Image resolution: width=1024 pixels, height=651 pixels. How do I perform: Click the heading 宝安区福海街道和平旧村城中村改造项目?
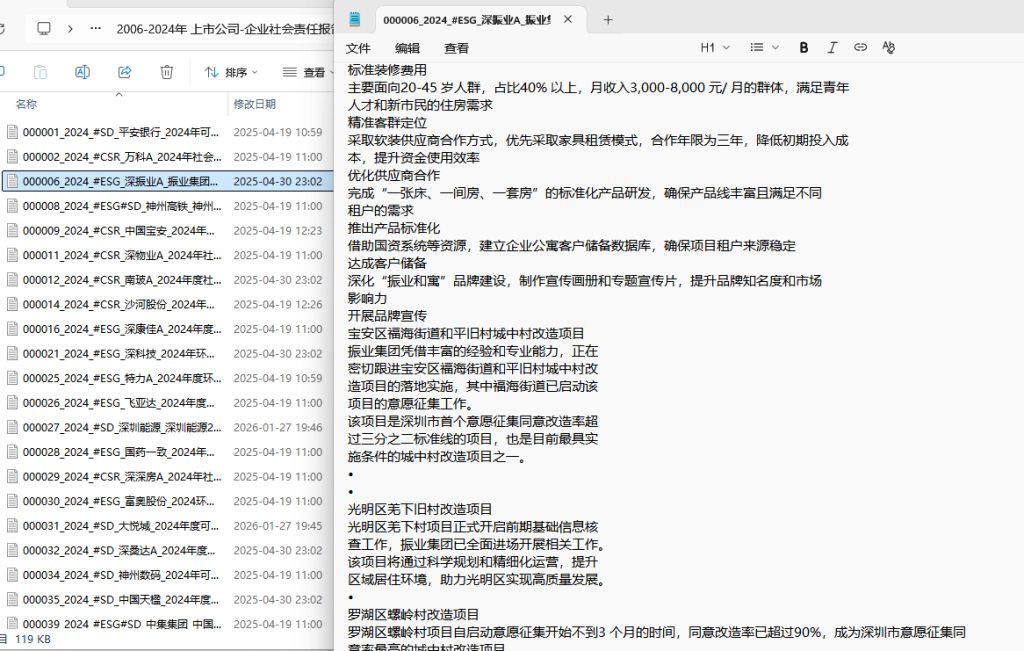tap(466, 334)
